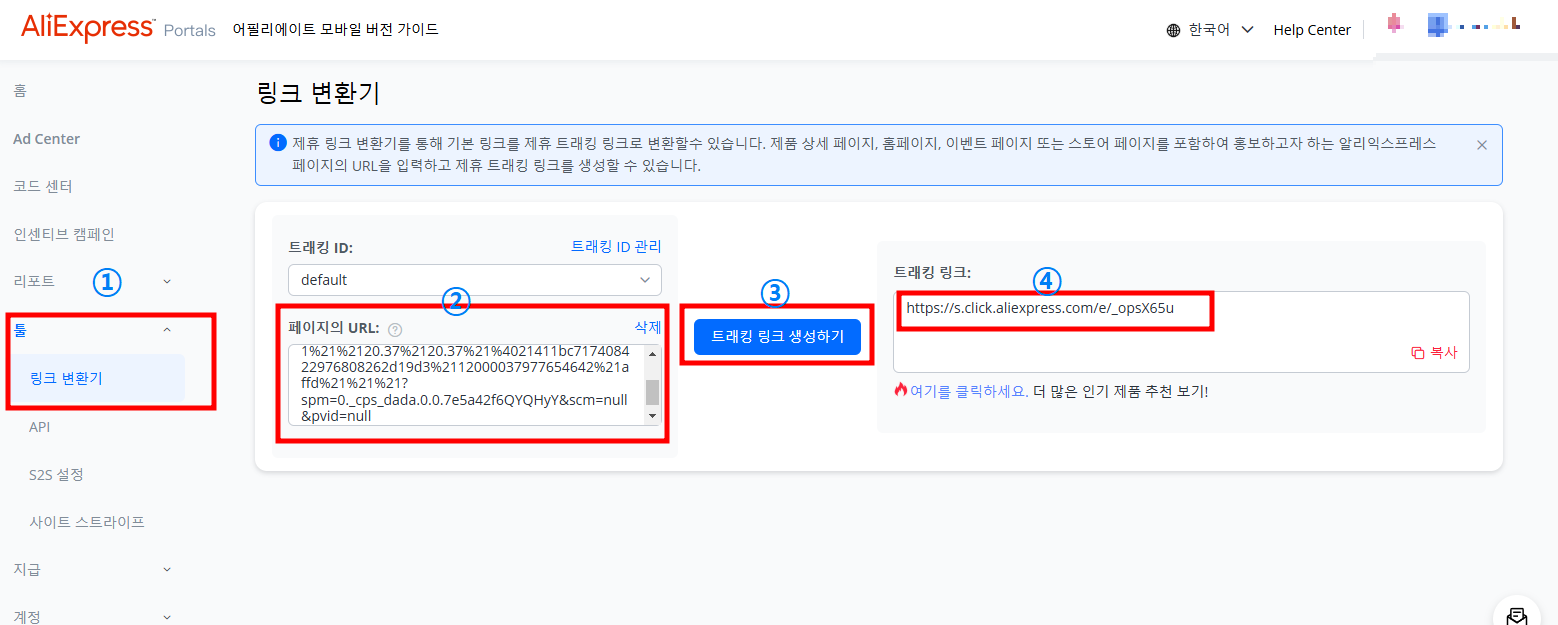Open the 트래킹 ID 관리 link
Viewport: 1558px width, 625px height.
[616, 246]
